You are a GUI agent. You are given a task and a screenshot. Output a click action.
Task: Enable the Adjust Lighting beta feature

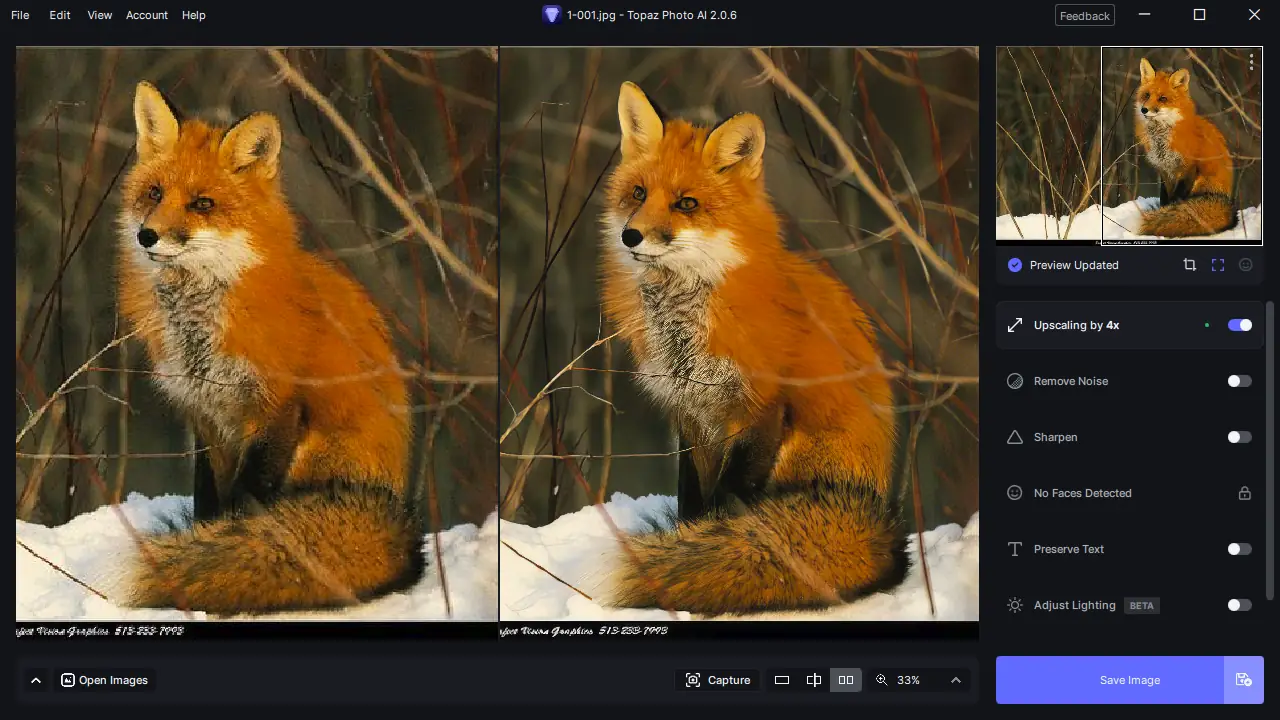(x=1239, y=605)
